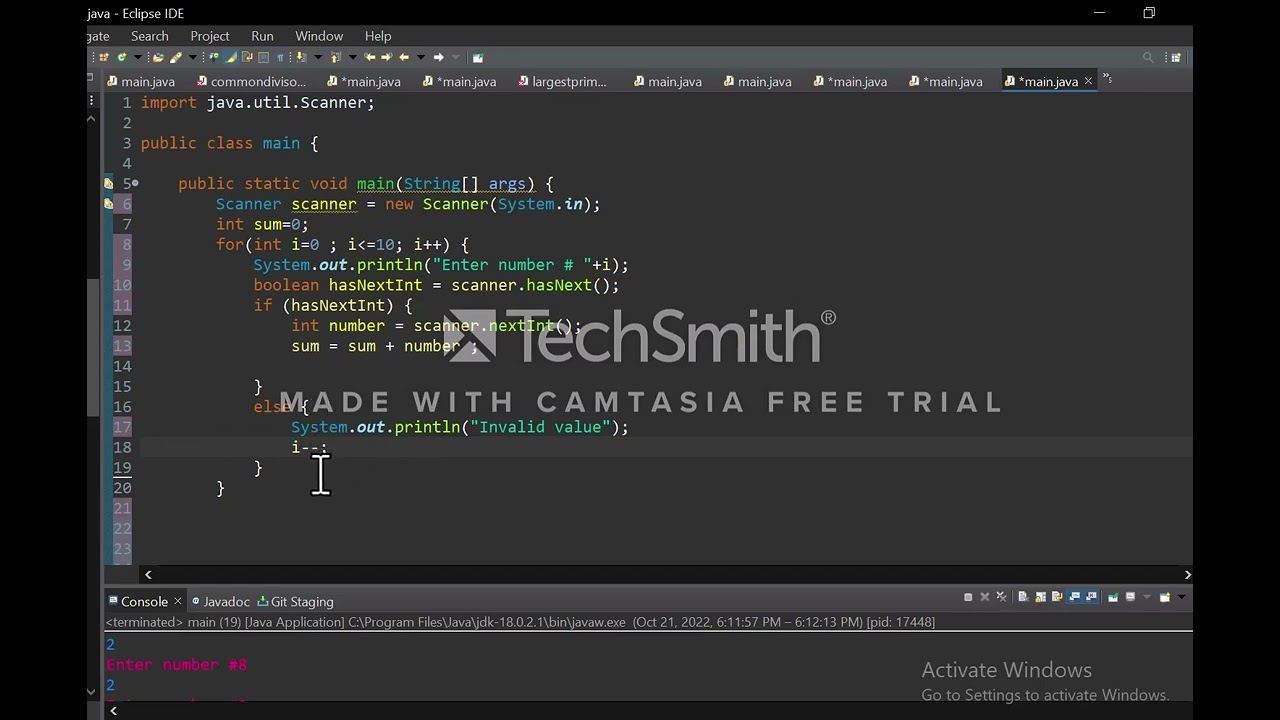The width and height of the screenshot is (1280, 720).
Task: Toggle show console on standard output
Action: click(x=1074, y=597)
